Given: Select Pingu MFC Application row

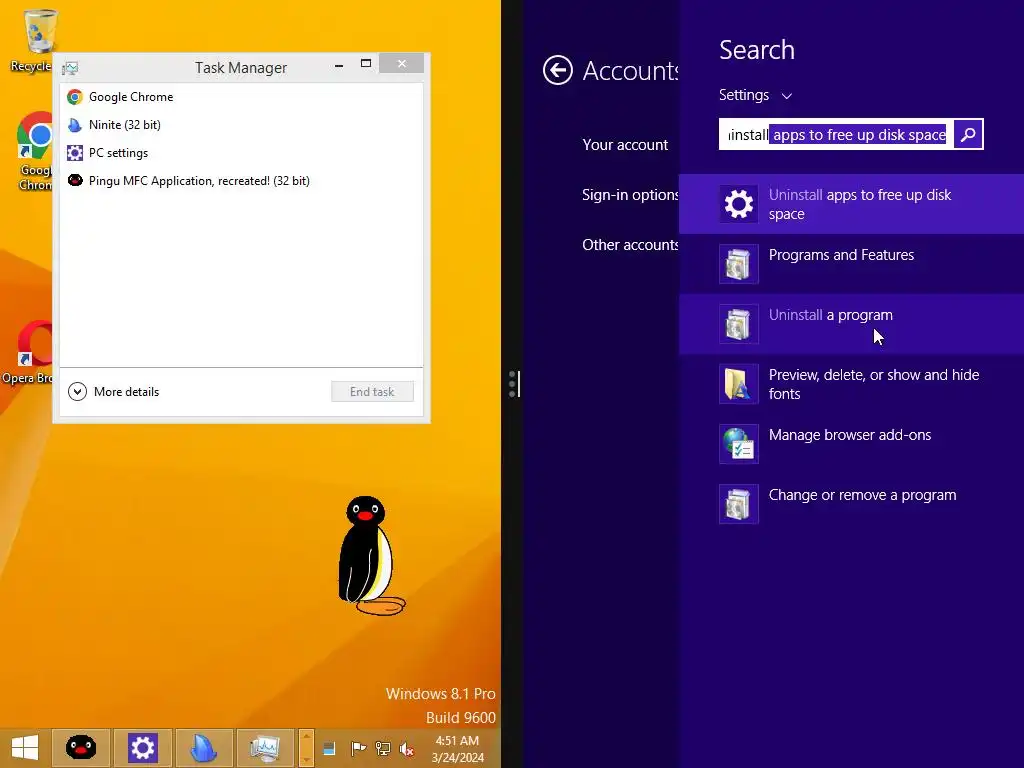Looking at the screenshot, I should click(x=241, y=181).
